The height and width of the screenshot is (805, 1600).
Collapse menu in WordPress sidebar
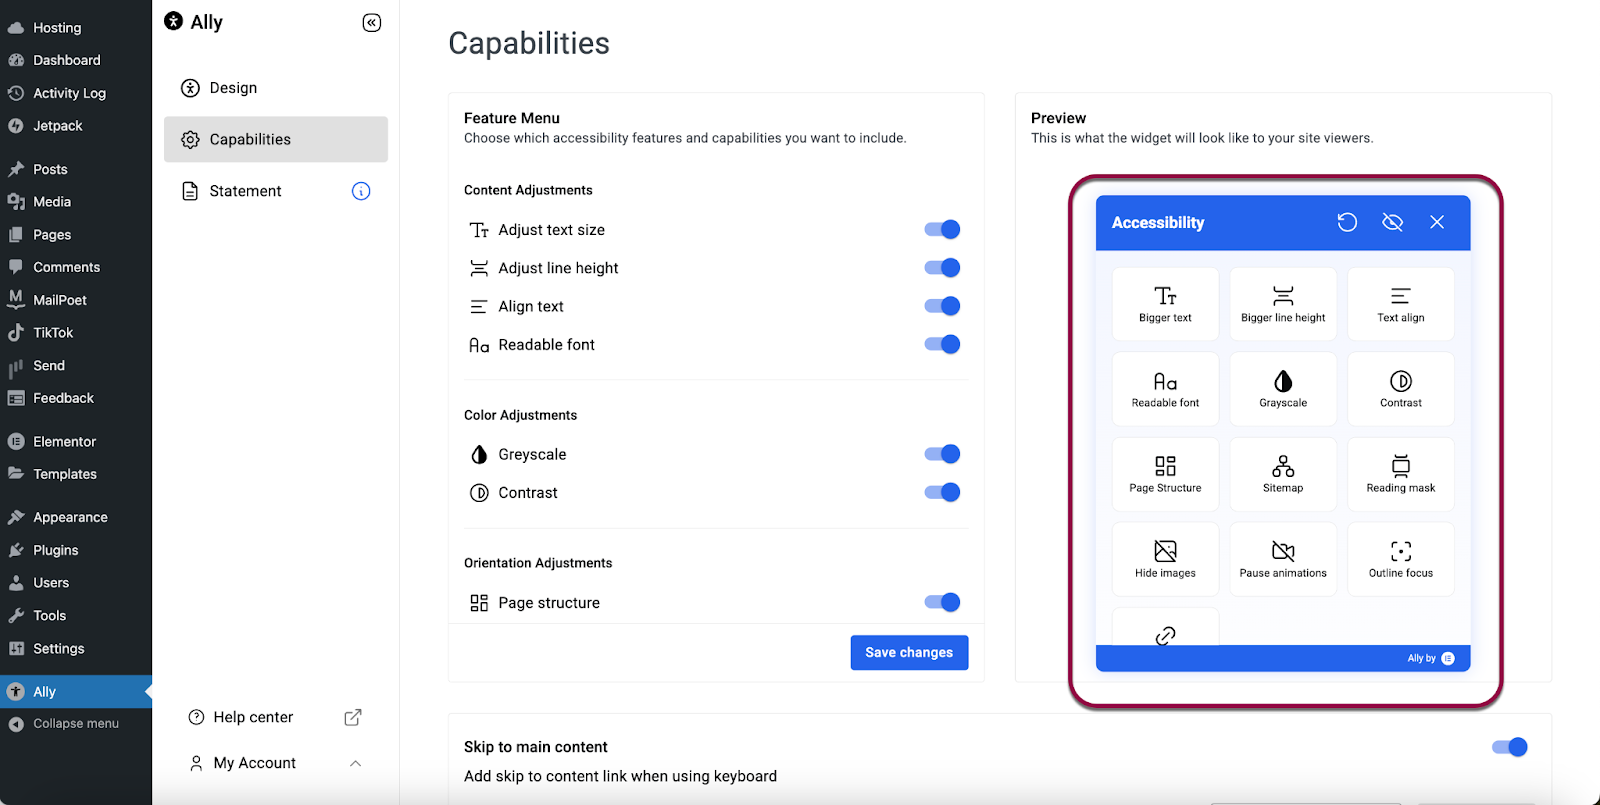click(76, 724)
